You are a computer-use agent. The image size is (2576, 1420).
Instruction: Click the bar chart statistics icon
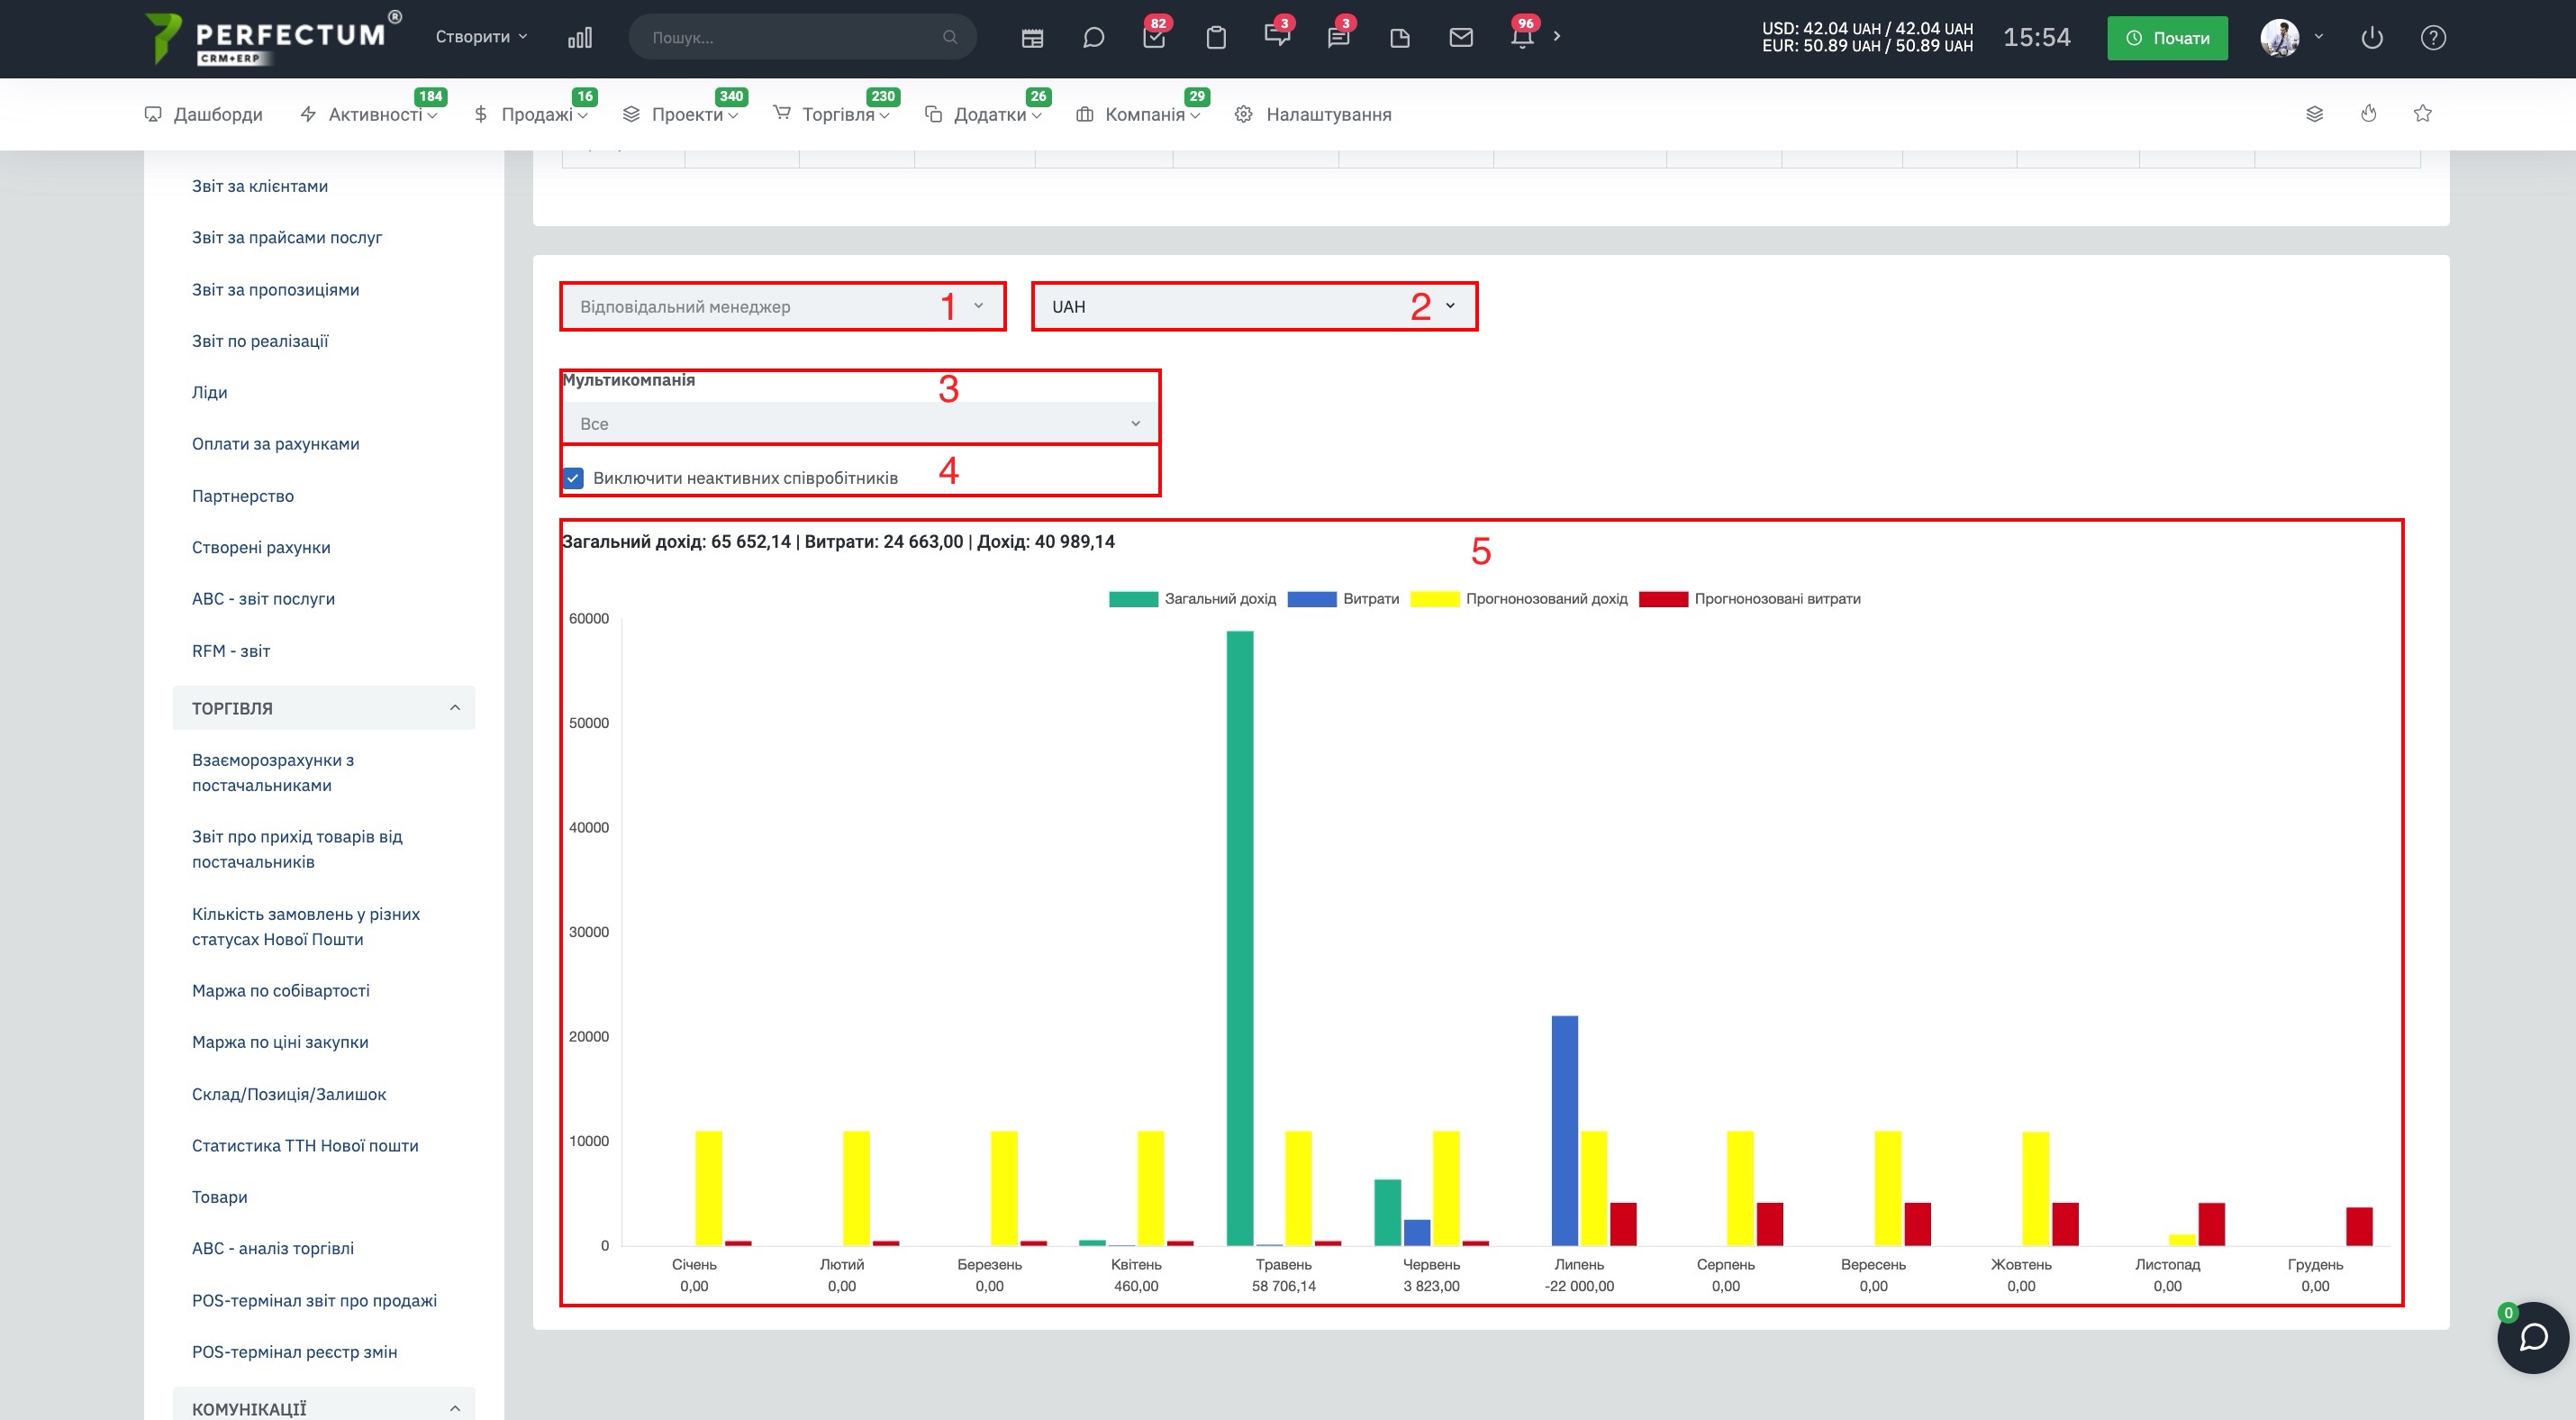click(580, 38)
